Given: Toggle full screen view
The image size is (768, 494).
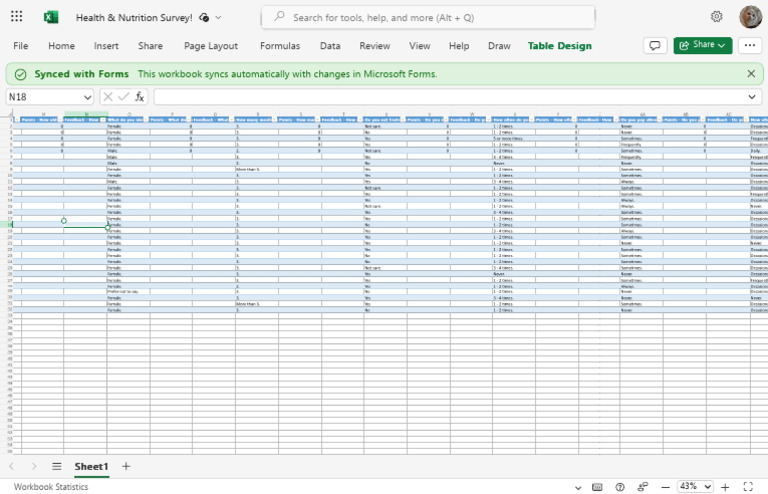Looking at the screenshot, I should [x=748, y=487].
